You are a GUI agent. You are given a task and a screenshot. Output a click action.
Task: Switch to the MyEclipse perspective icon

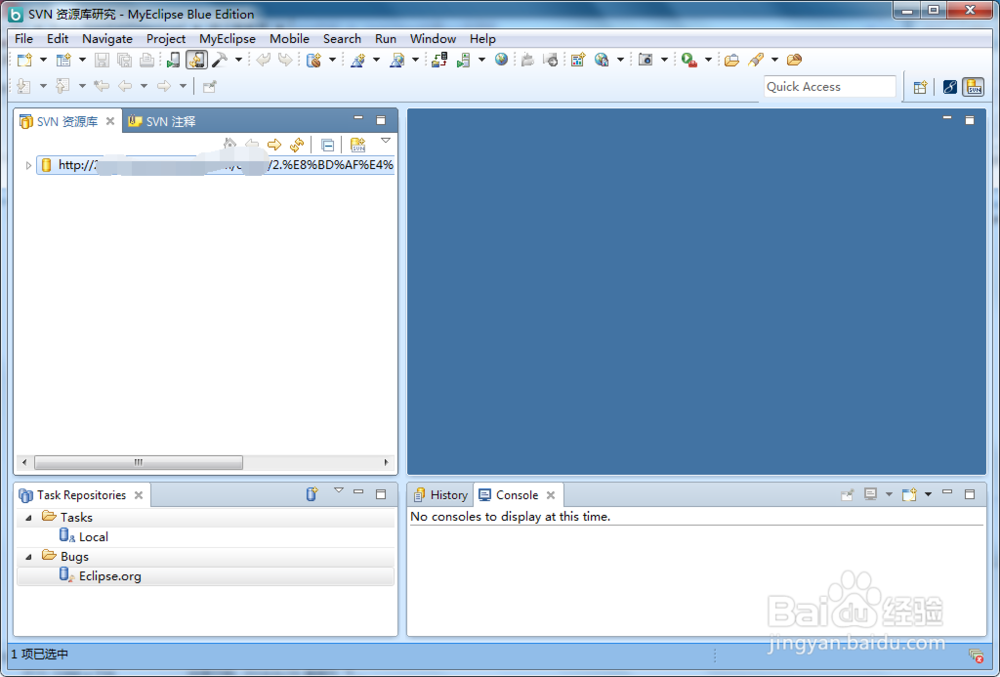tap(950, 87)
